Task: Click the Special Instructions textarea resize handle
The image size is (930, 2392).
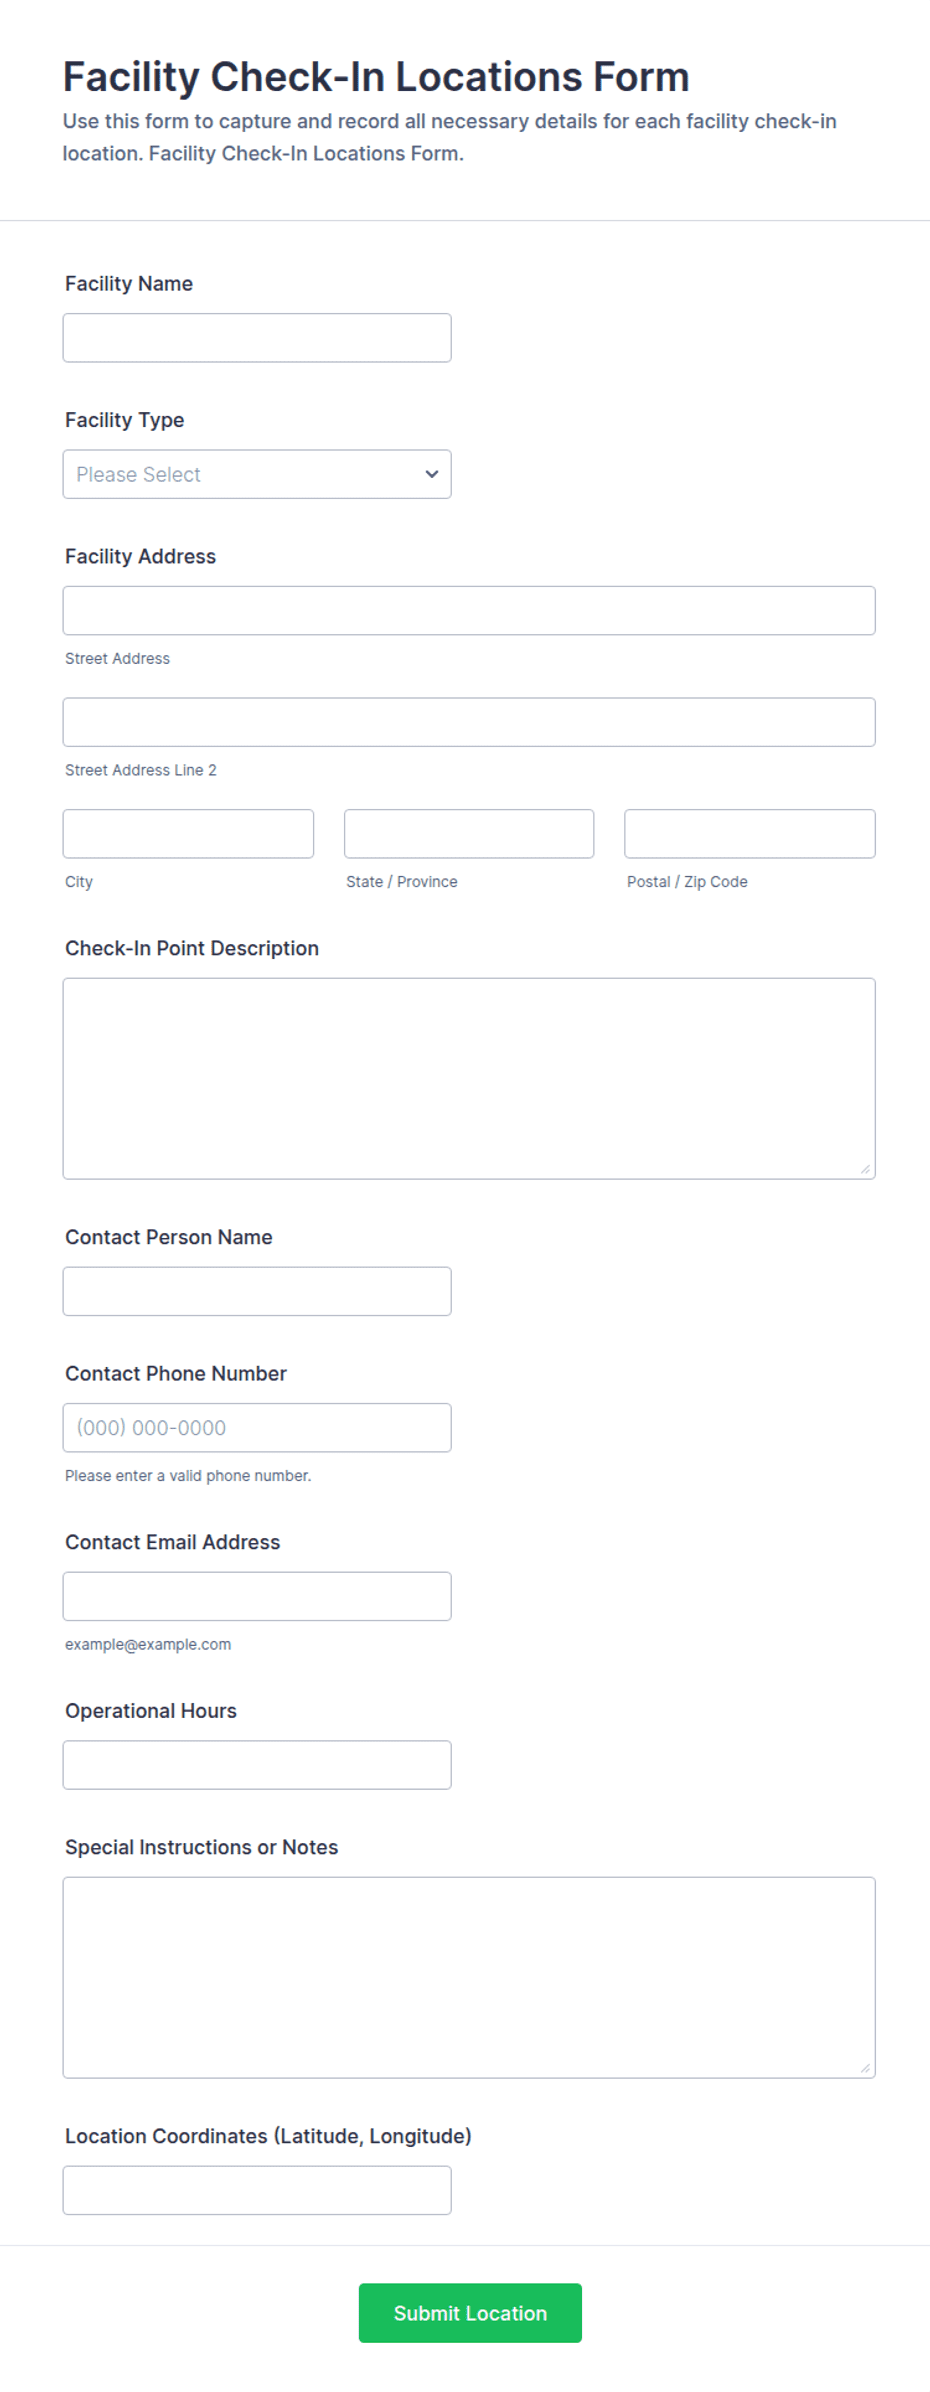Action: click(x=865, y=2068)
